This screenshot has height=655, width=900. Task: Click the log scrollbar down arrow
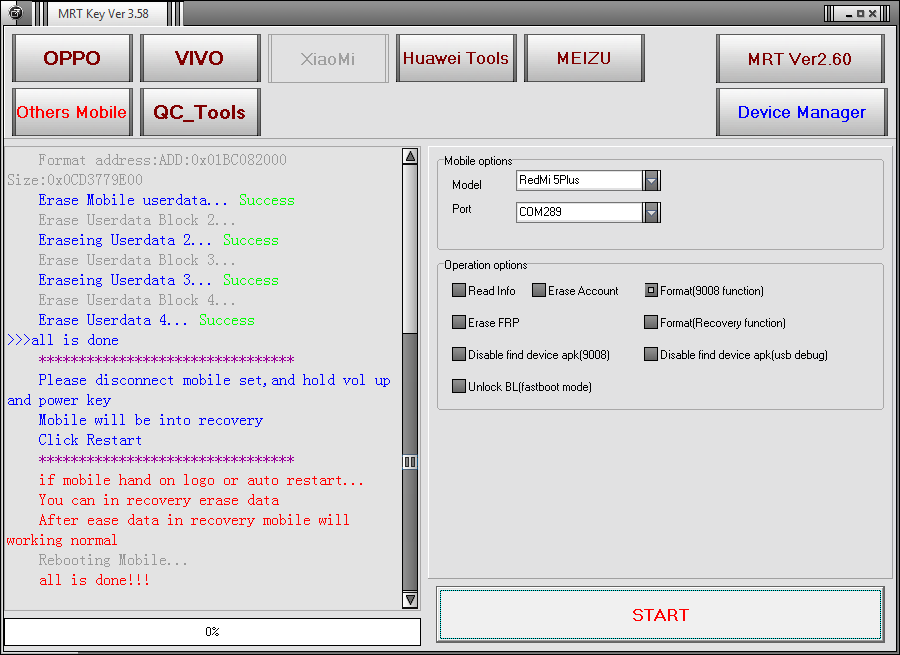[410, 599]
